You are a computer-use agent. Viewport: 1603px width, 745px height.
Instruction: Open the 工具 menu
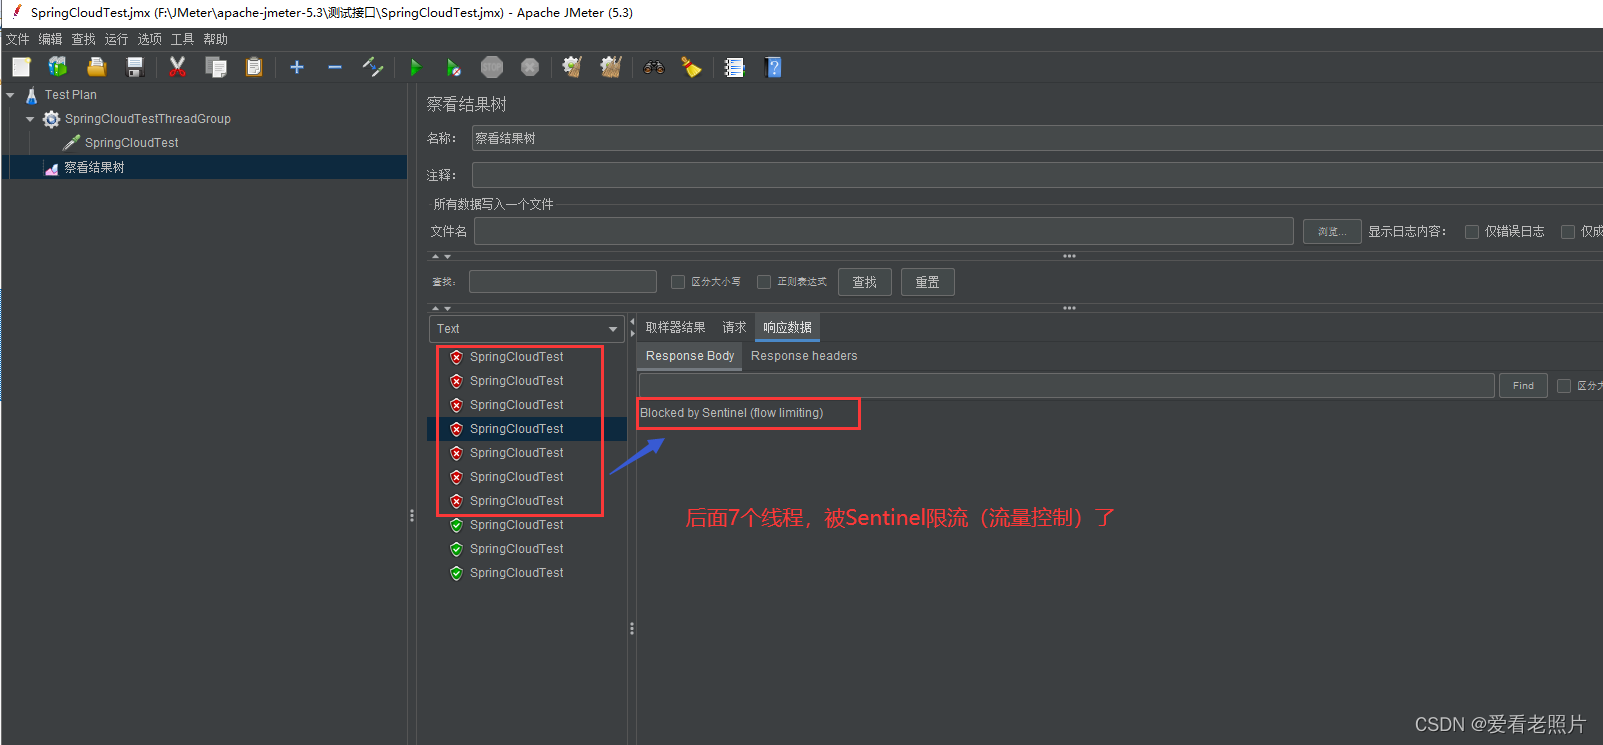coord(183,39)
